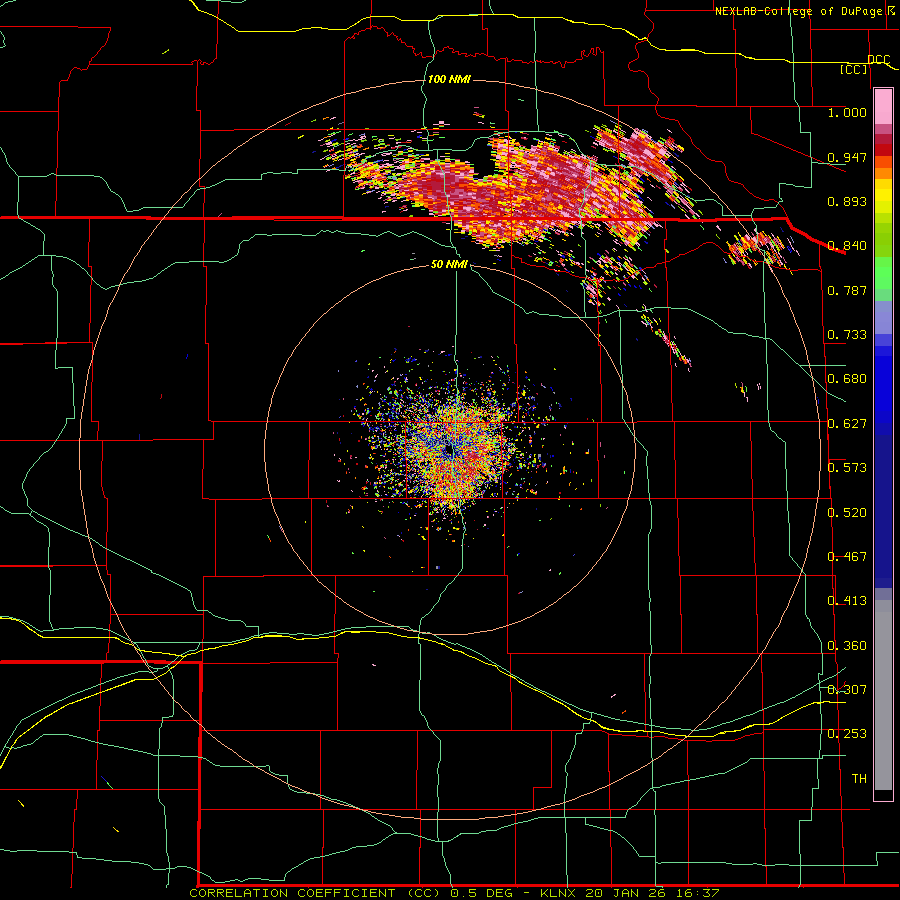Click the radar site center at the clutter core

click(x=449, y=451)
